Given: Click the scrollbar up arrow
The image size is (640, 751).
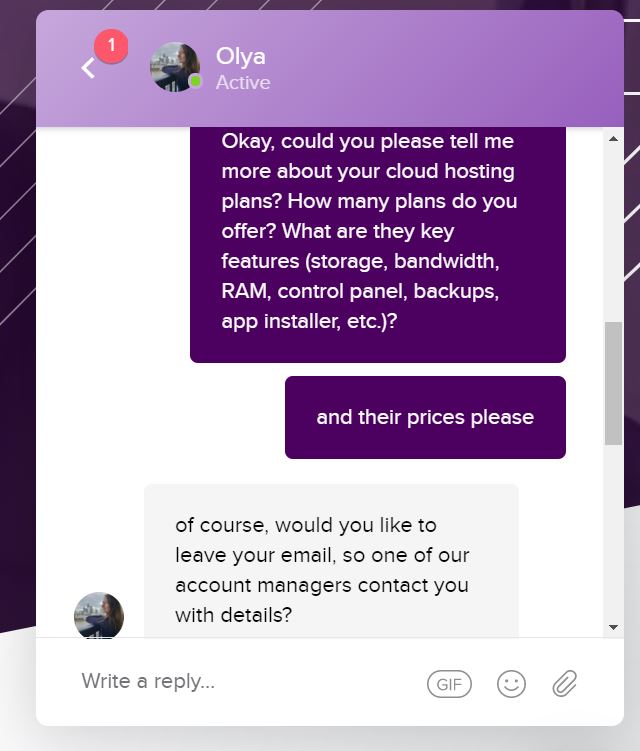Looking at the screenshot, I should pos(613,139).
